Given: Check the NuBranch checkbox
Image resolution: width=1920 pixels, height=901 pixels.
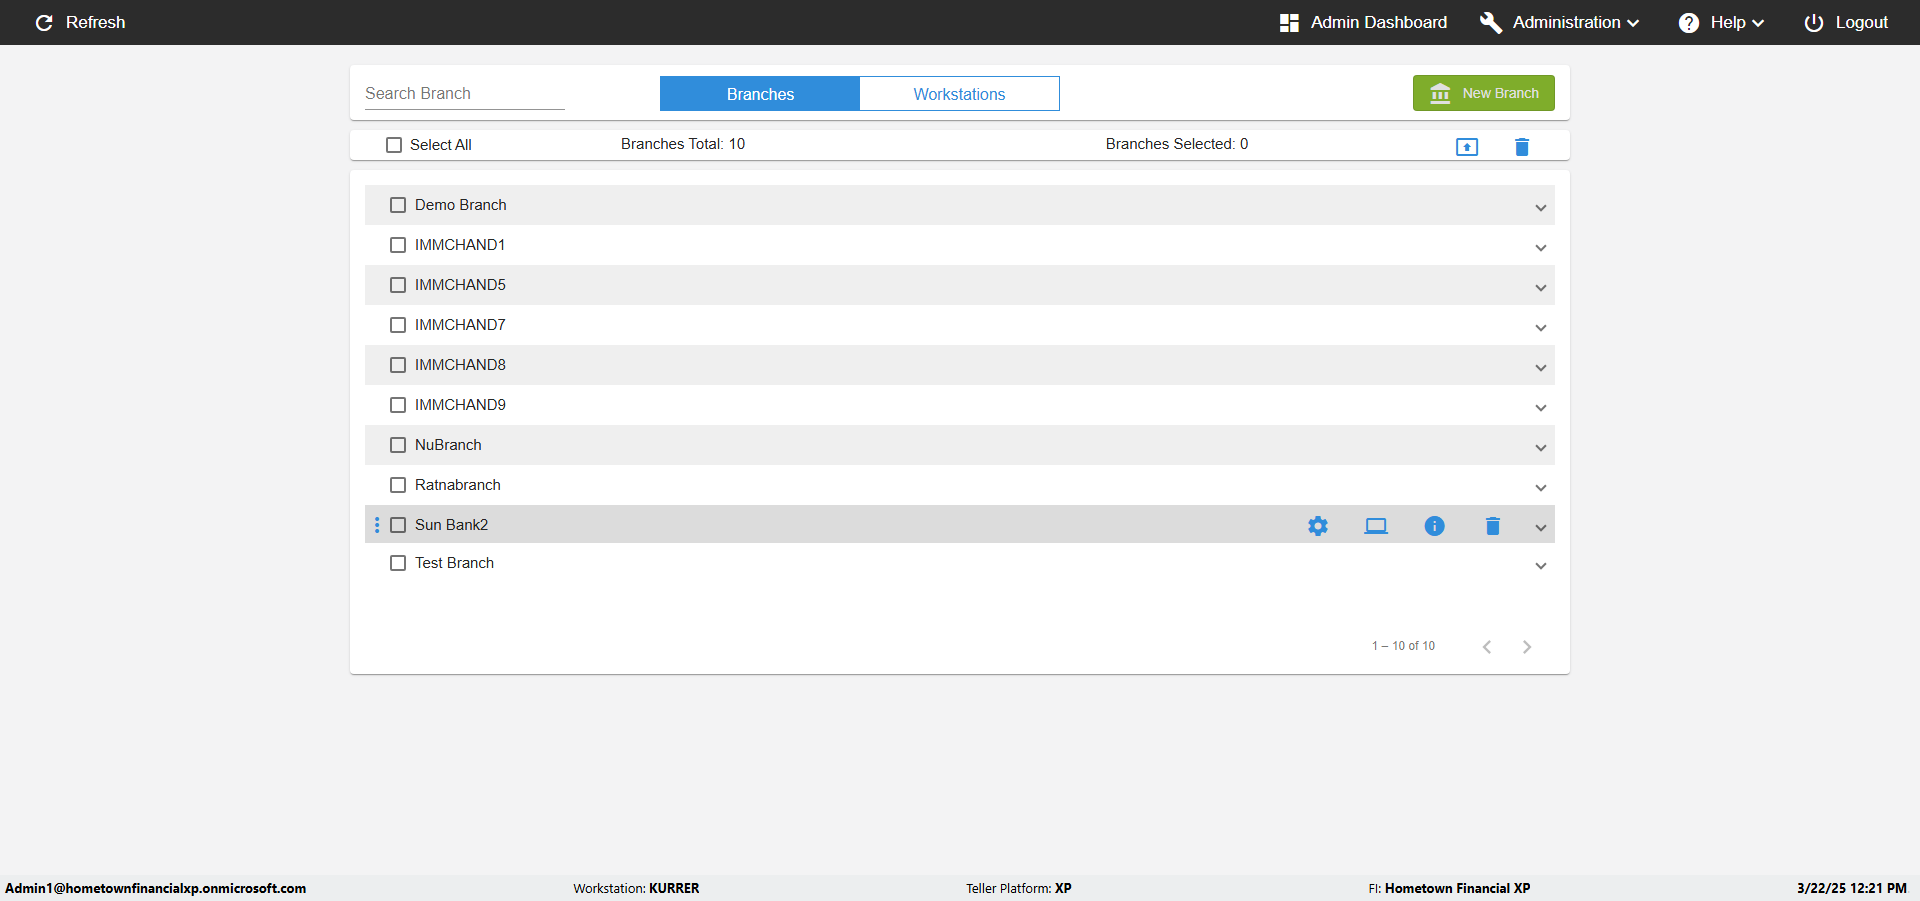Looking at the screenshot, I should pos(398,445).
